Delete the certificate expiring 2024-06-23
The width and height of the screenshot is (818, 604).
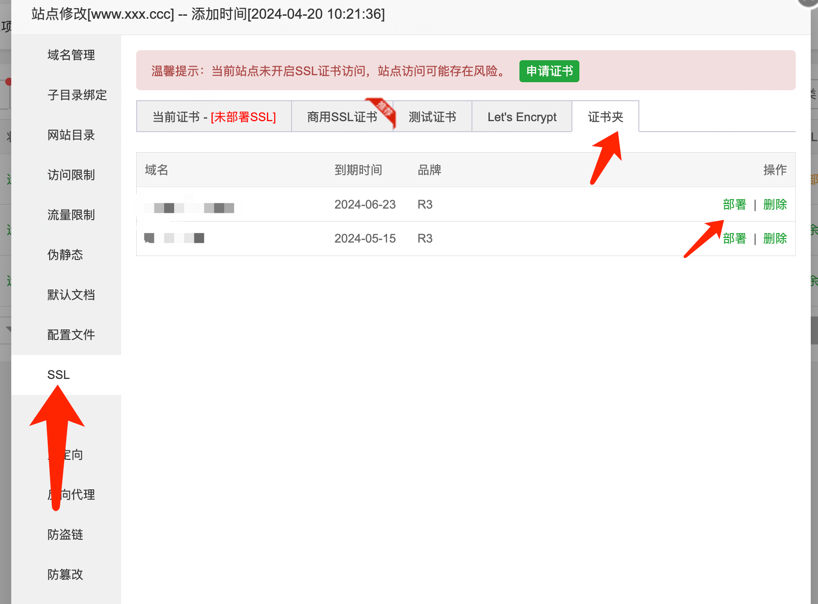pyautogui.click(x=775, y=204)
